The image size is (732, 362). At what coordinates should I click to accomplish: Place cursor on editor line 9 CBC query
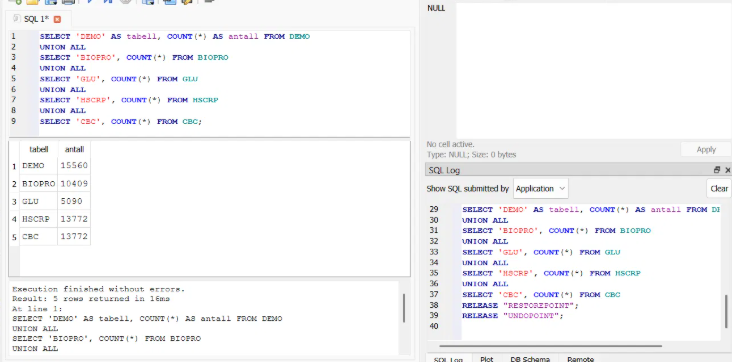[120, 121]
